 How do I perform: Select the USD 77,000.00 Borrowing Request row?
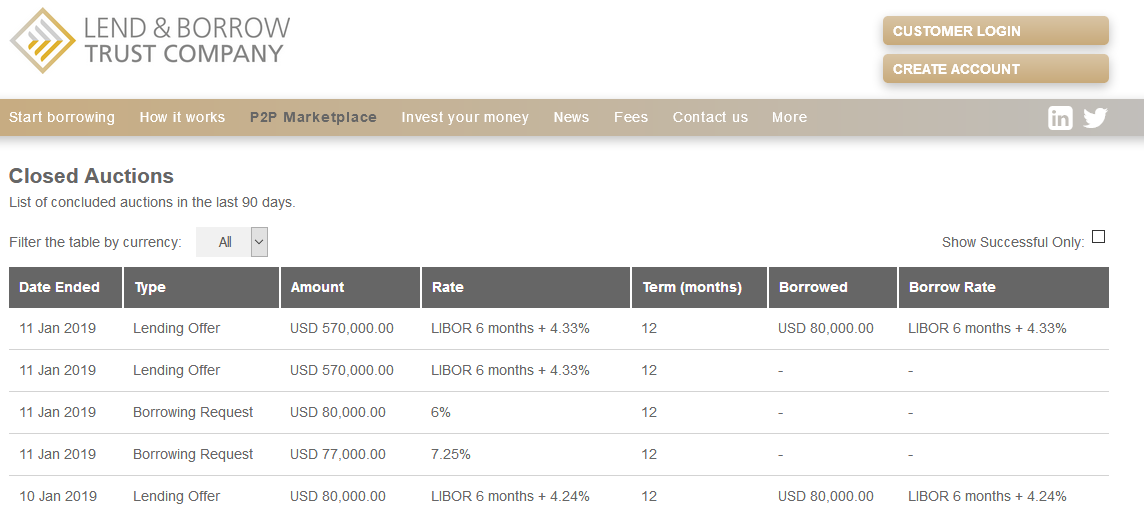pos(337,454)
